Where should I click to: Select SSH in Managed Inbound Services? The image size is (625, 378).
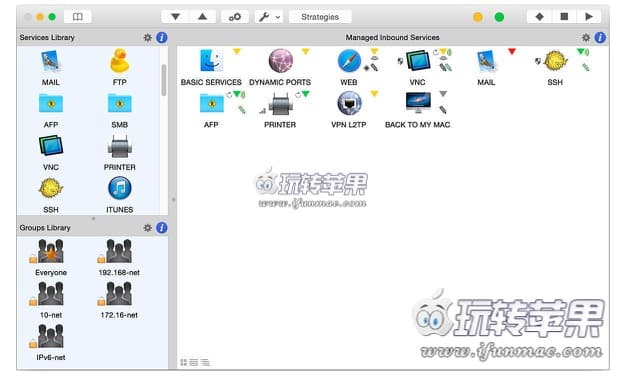pyautogui.click(x=556, y=61)
